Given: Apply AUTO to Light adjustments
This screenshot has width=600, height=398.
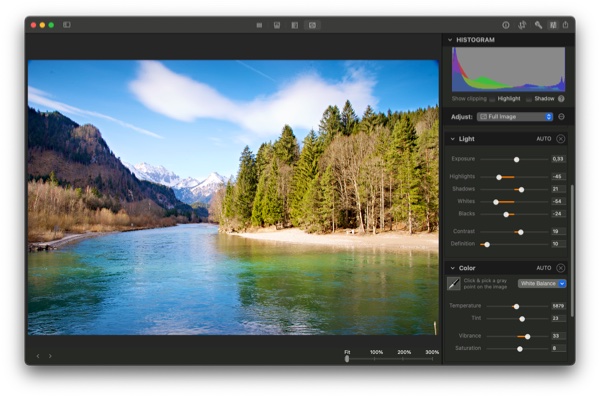Looking at the screenshot, I should click(x=544, y=139).
